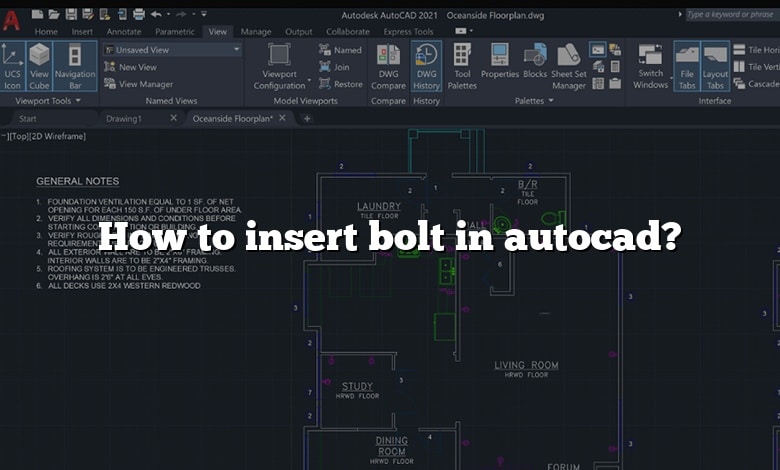Screen dimensions: 780x470
Task: Click the Switch Windows icon
Action: coord(651,66)
